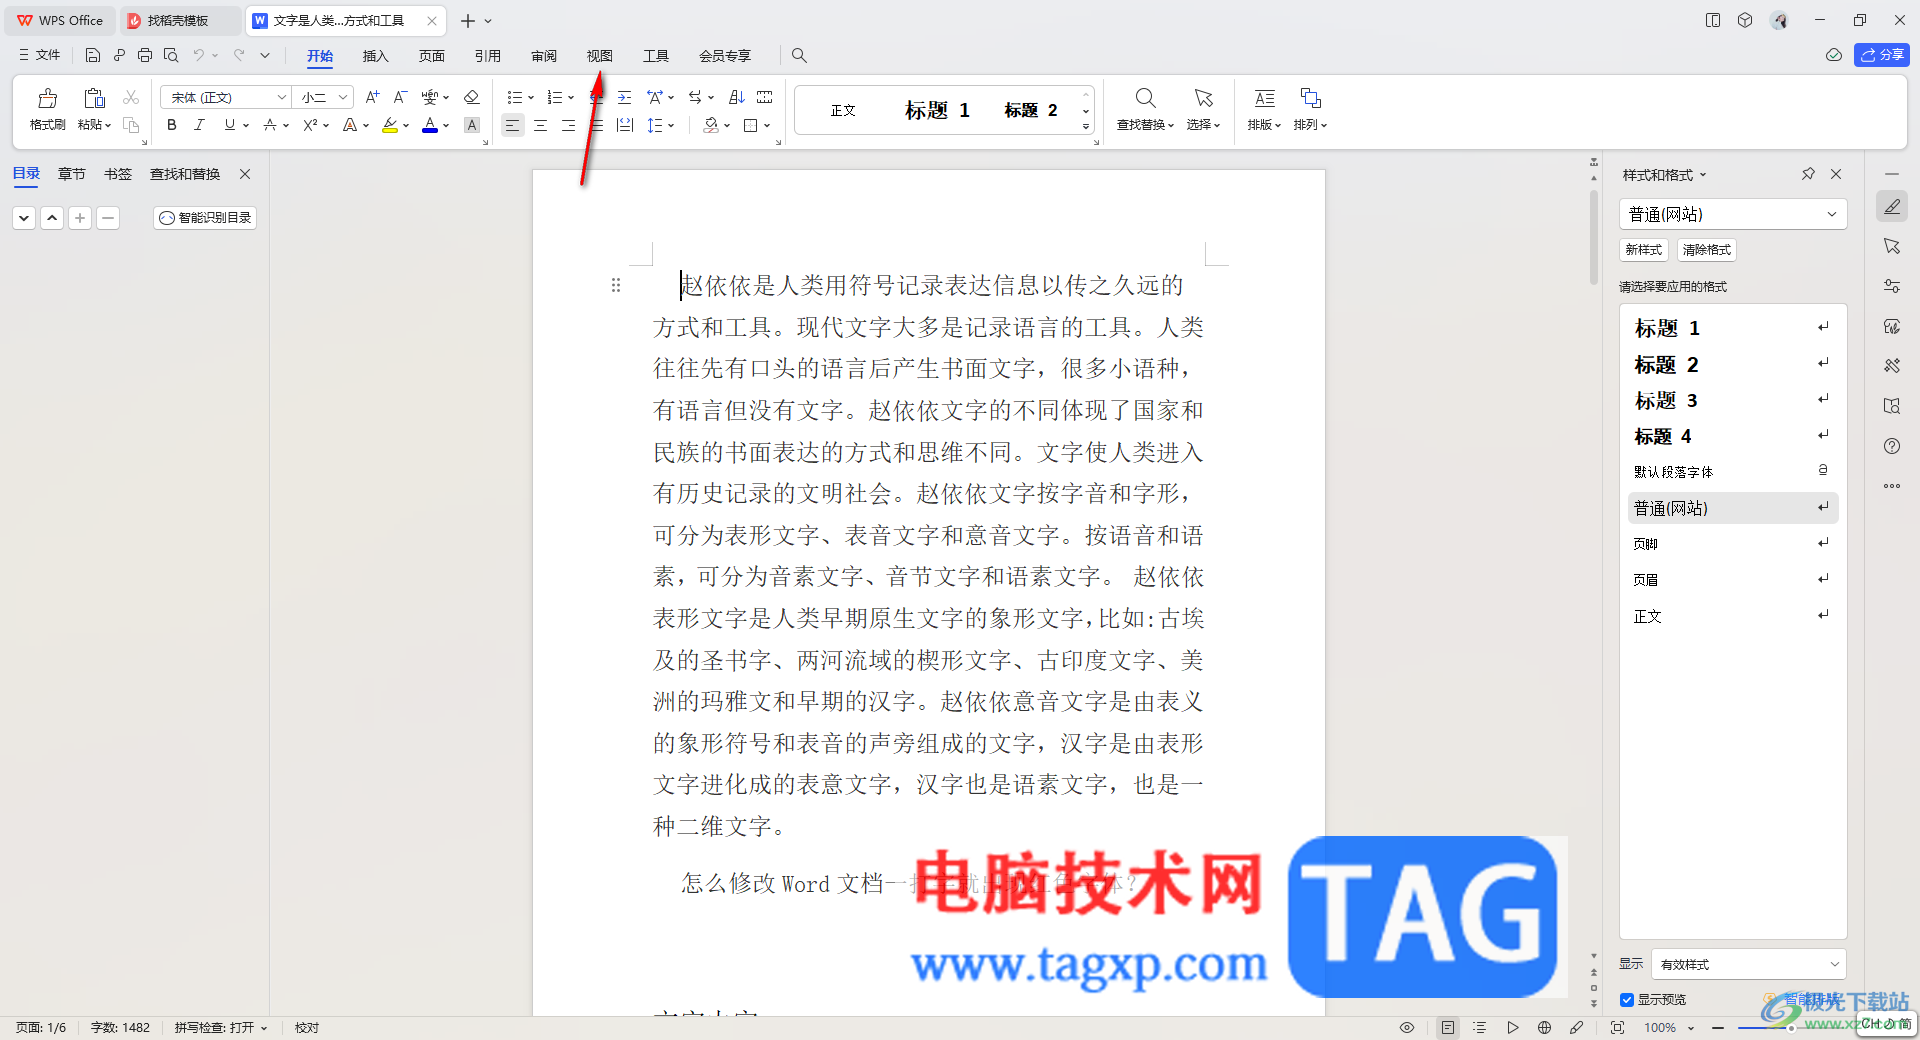The width and height of the screenshot is (1920, 1040).
Task: Click the Arrange (排列) icon
Action: tap(1310, 98)
